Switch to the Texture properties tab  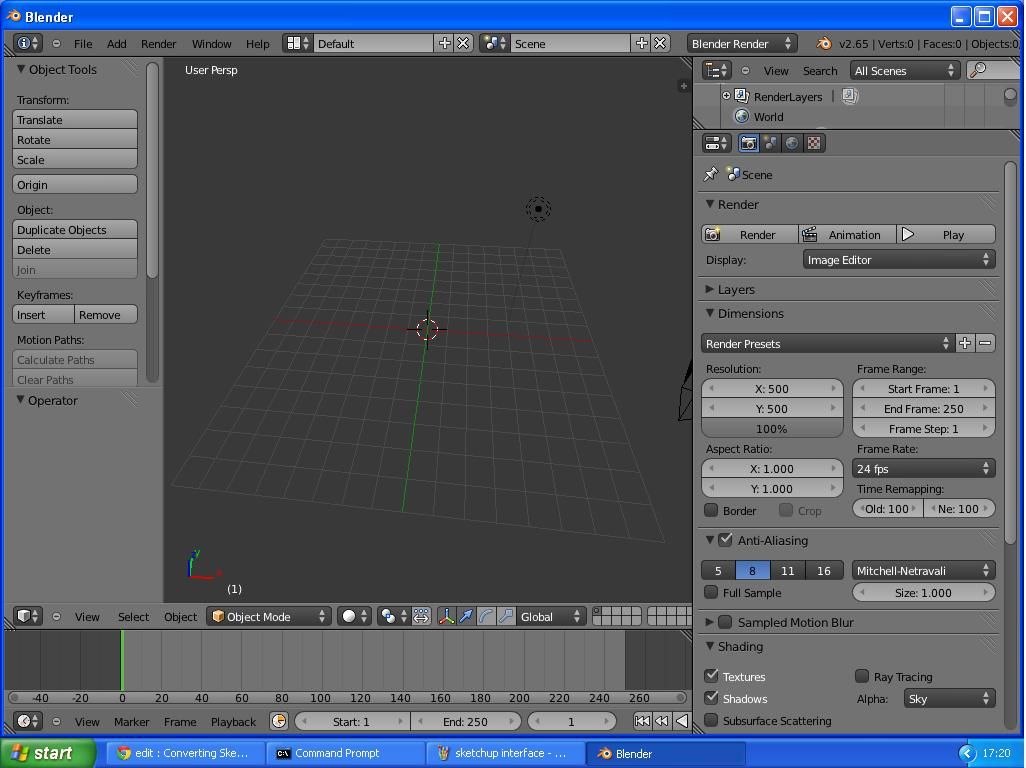[813, 142]
